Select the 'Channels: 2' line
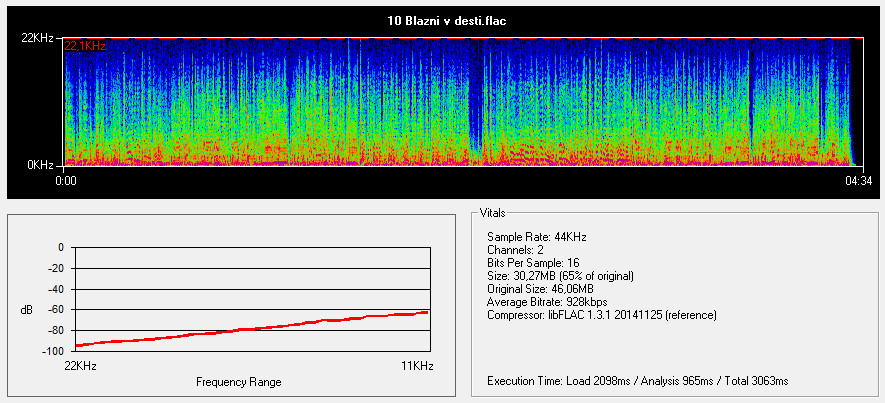Screen dimensions: 885x403 click(517, 249)
